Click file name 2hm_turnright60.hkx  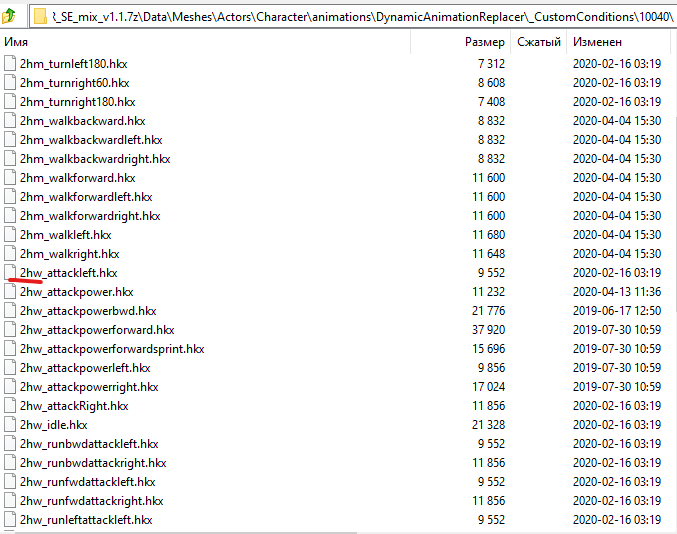click(x=74, y=83)
